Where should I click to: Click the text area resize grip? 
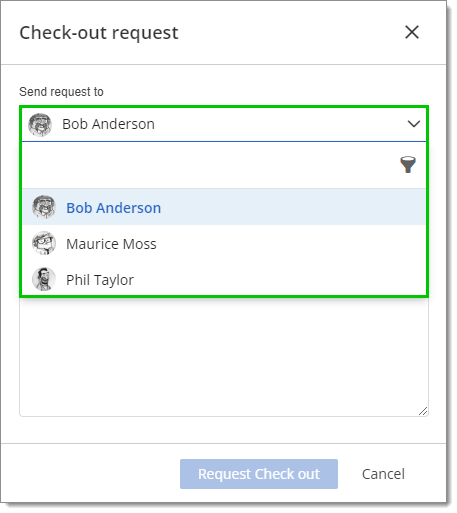pyautogui.click(x=423, y=411)
